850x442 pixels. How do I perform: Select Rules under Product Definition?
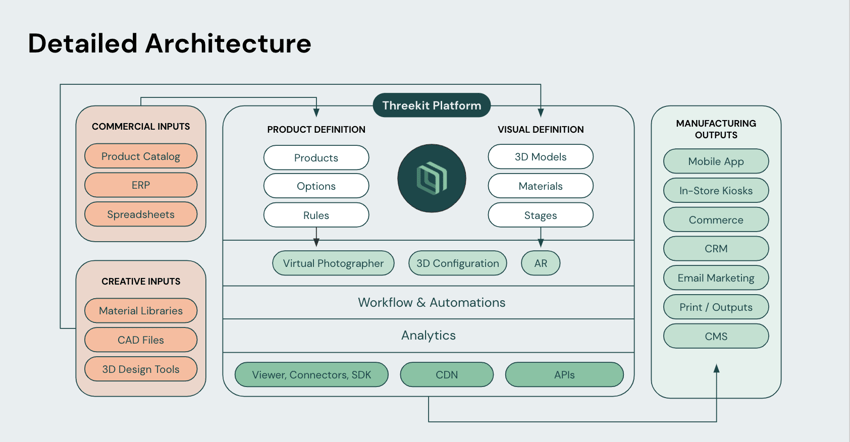[x=316, y=215]
